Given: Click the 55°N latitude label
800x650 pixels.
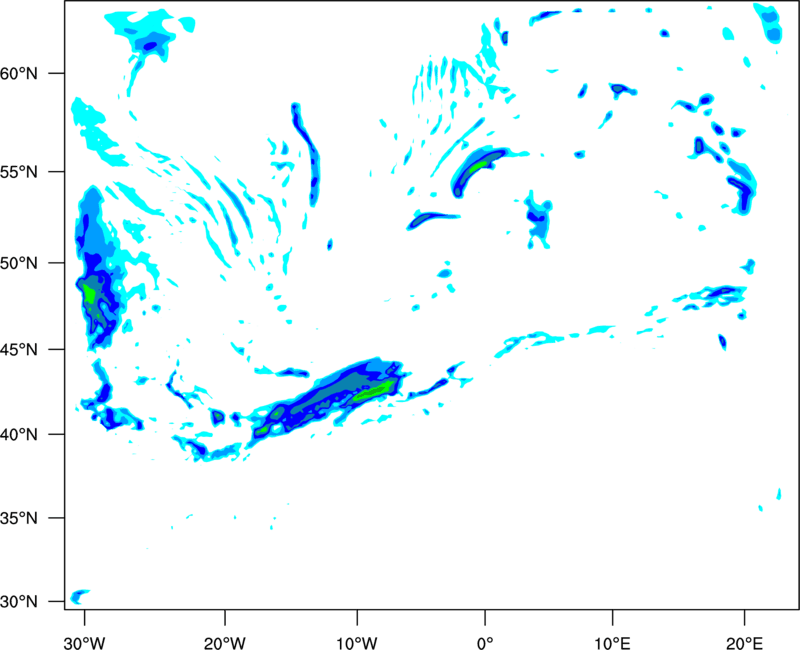Looking at the screenshot, I should (x=19, y=172).
